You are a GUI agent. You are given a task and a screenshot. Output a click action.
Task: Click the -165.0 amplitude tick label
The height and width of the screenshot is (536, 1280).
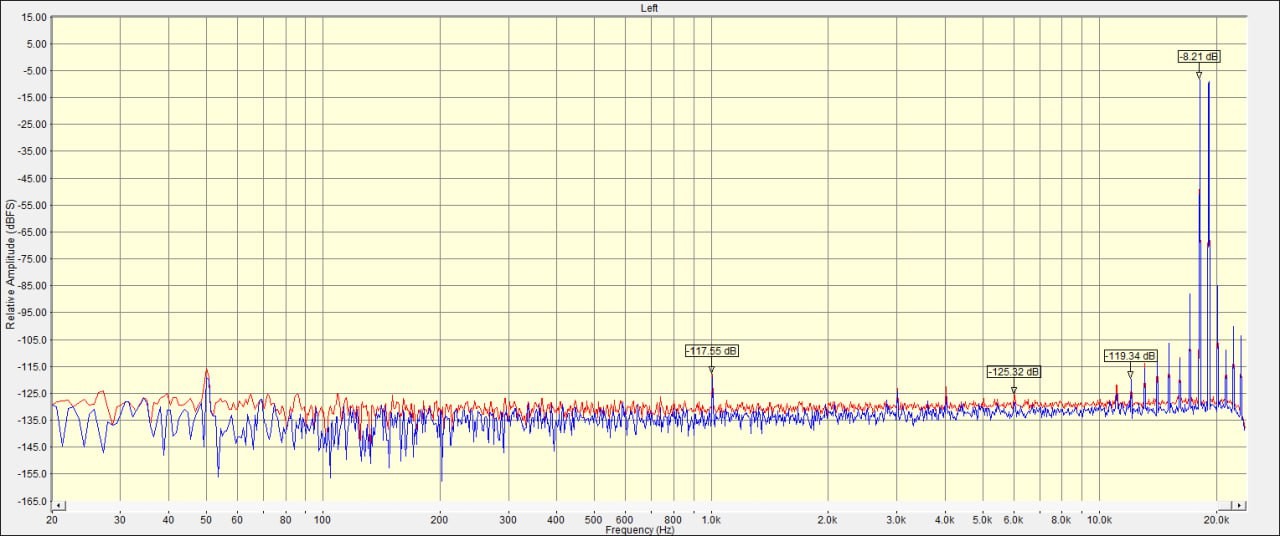tap(33, 501)
